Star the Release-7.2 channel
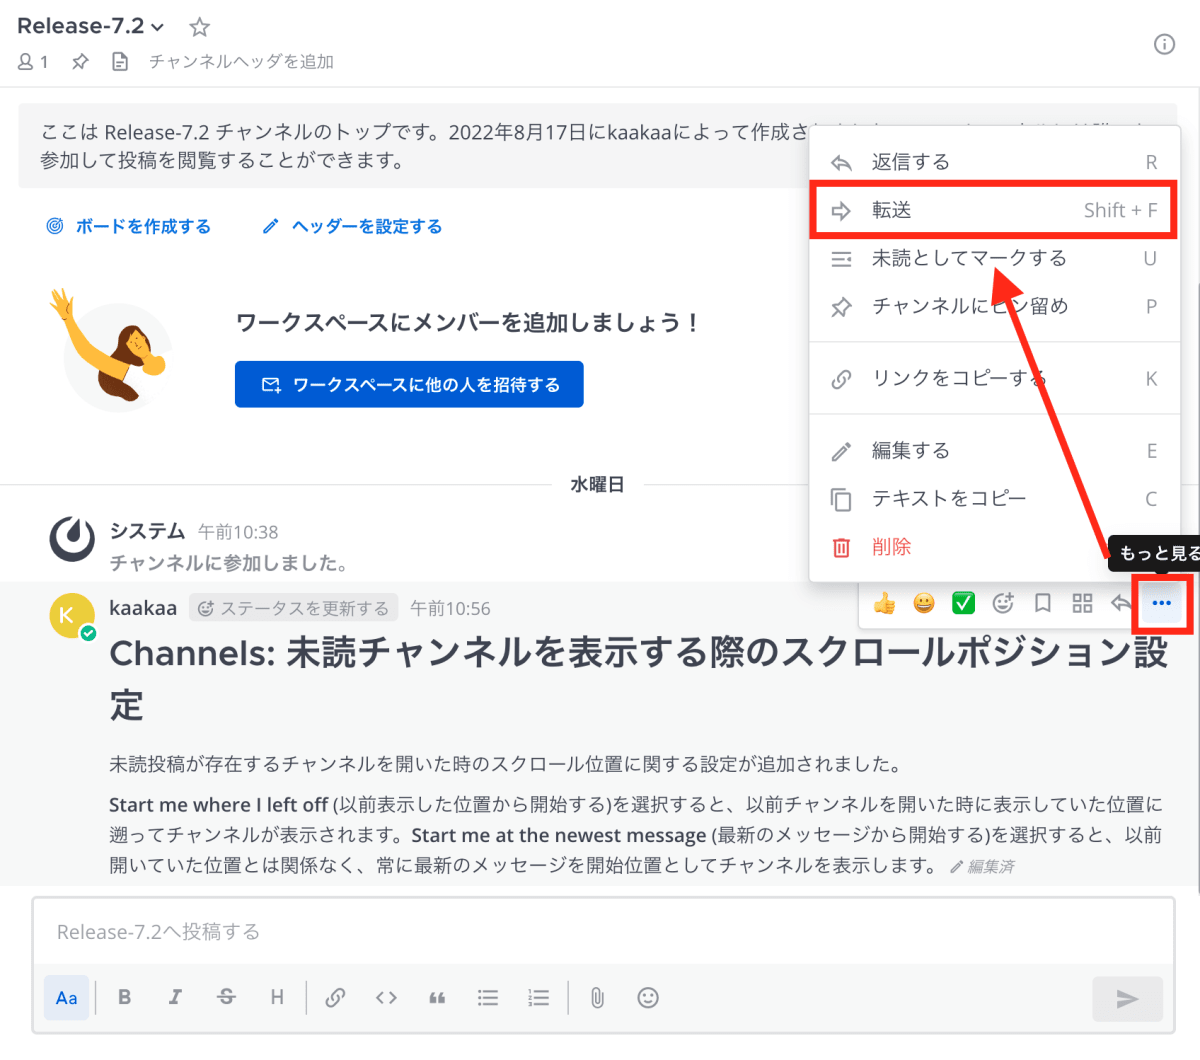Screen dimensions: 1200x1060 (199, 27)
